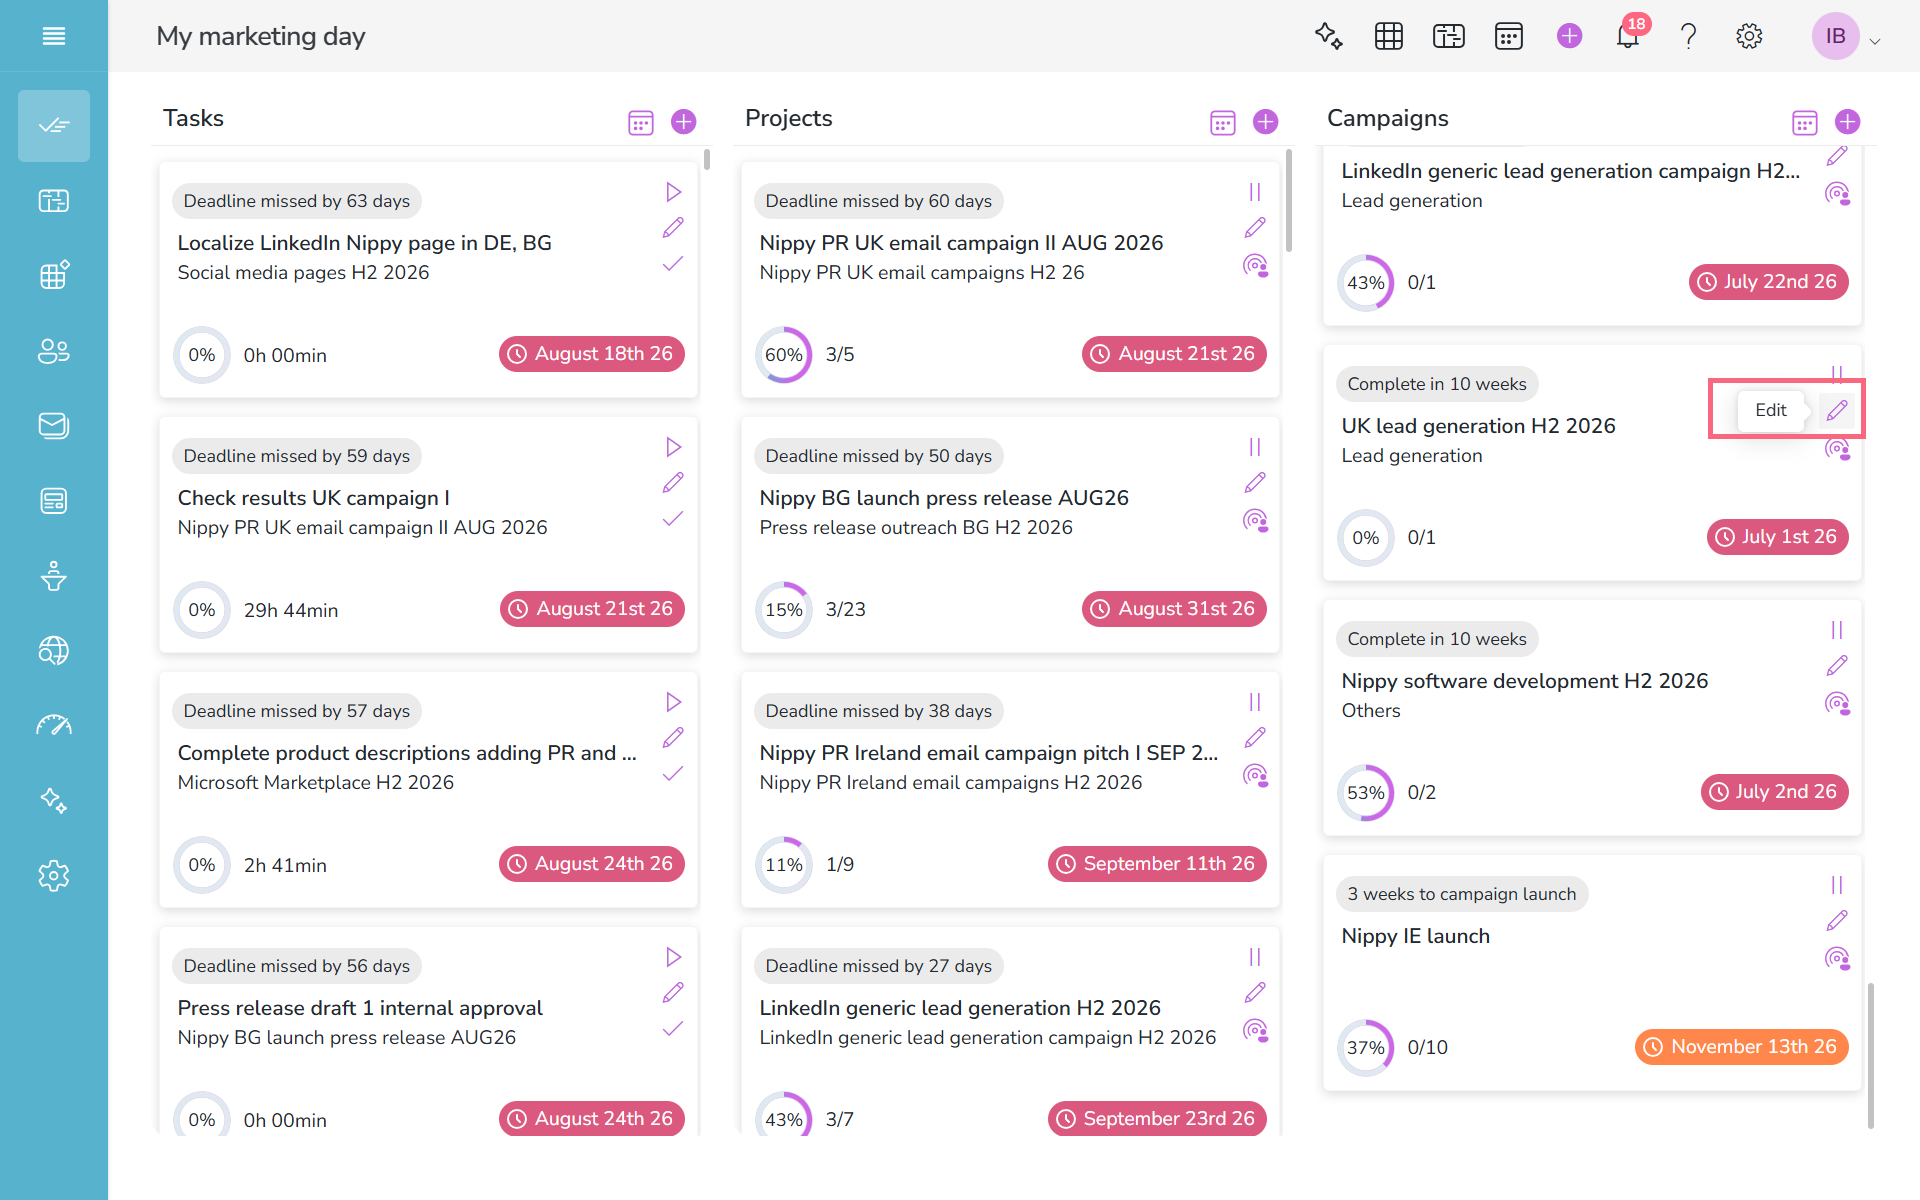Open the Projects calendar view icon

(x=1223, y=122)
